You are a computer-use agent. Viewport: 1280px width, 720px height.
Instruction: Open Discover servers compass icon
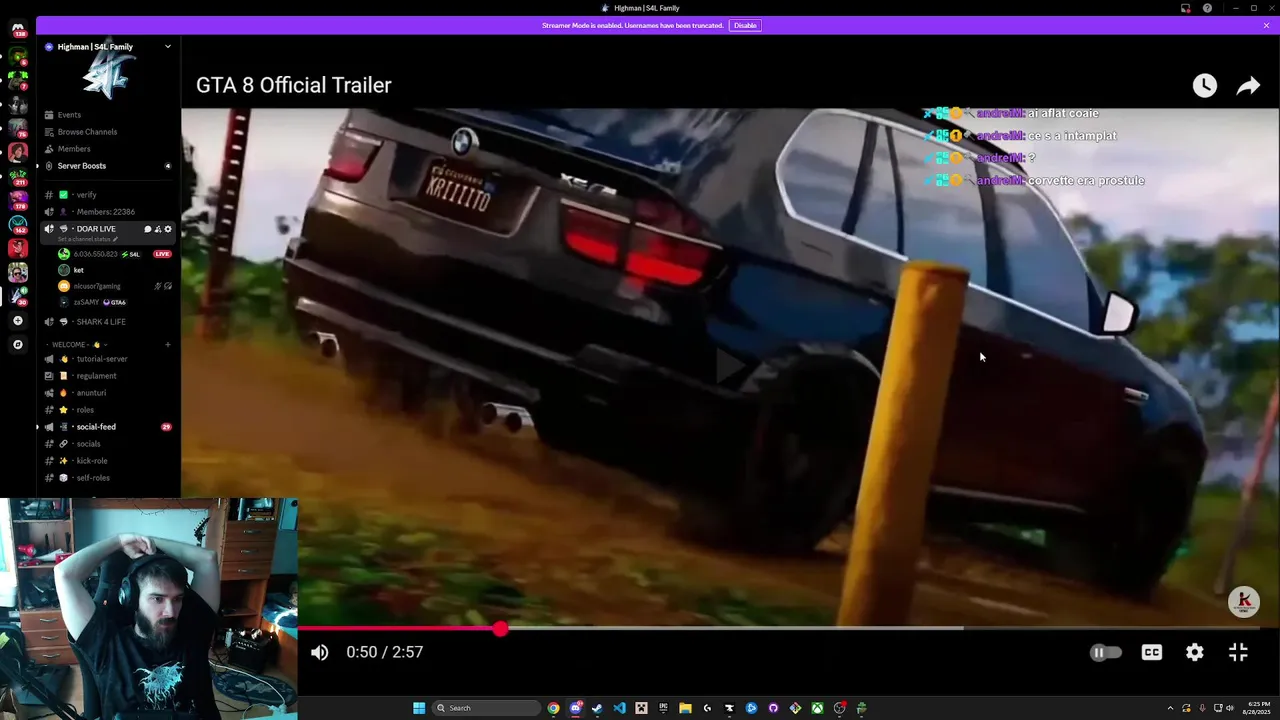click(x=18, y=344)
